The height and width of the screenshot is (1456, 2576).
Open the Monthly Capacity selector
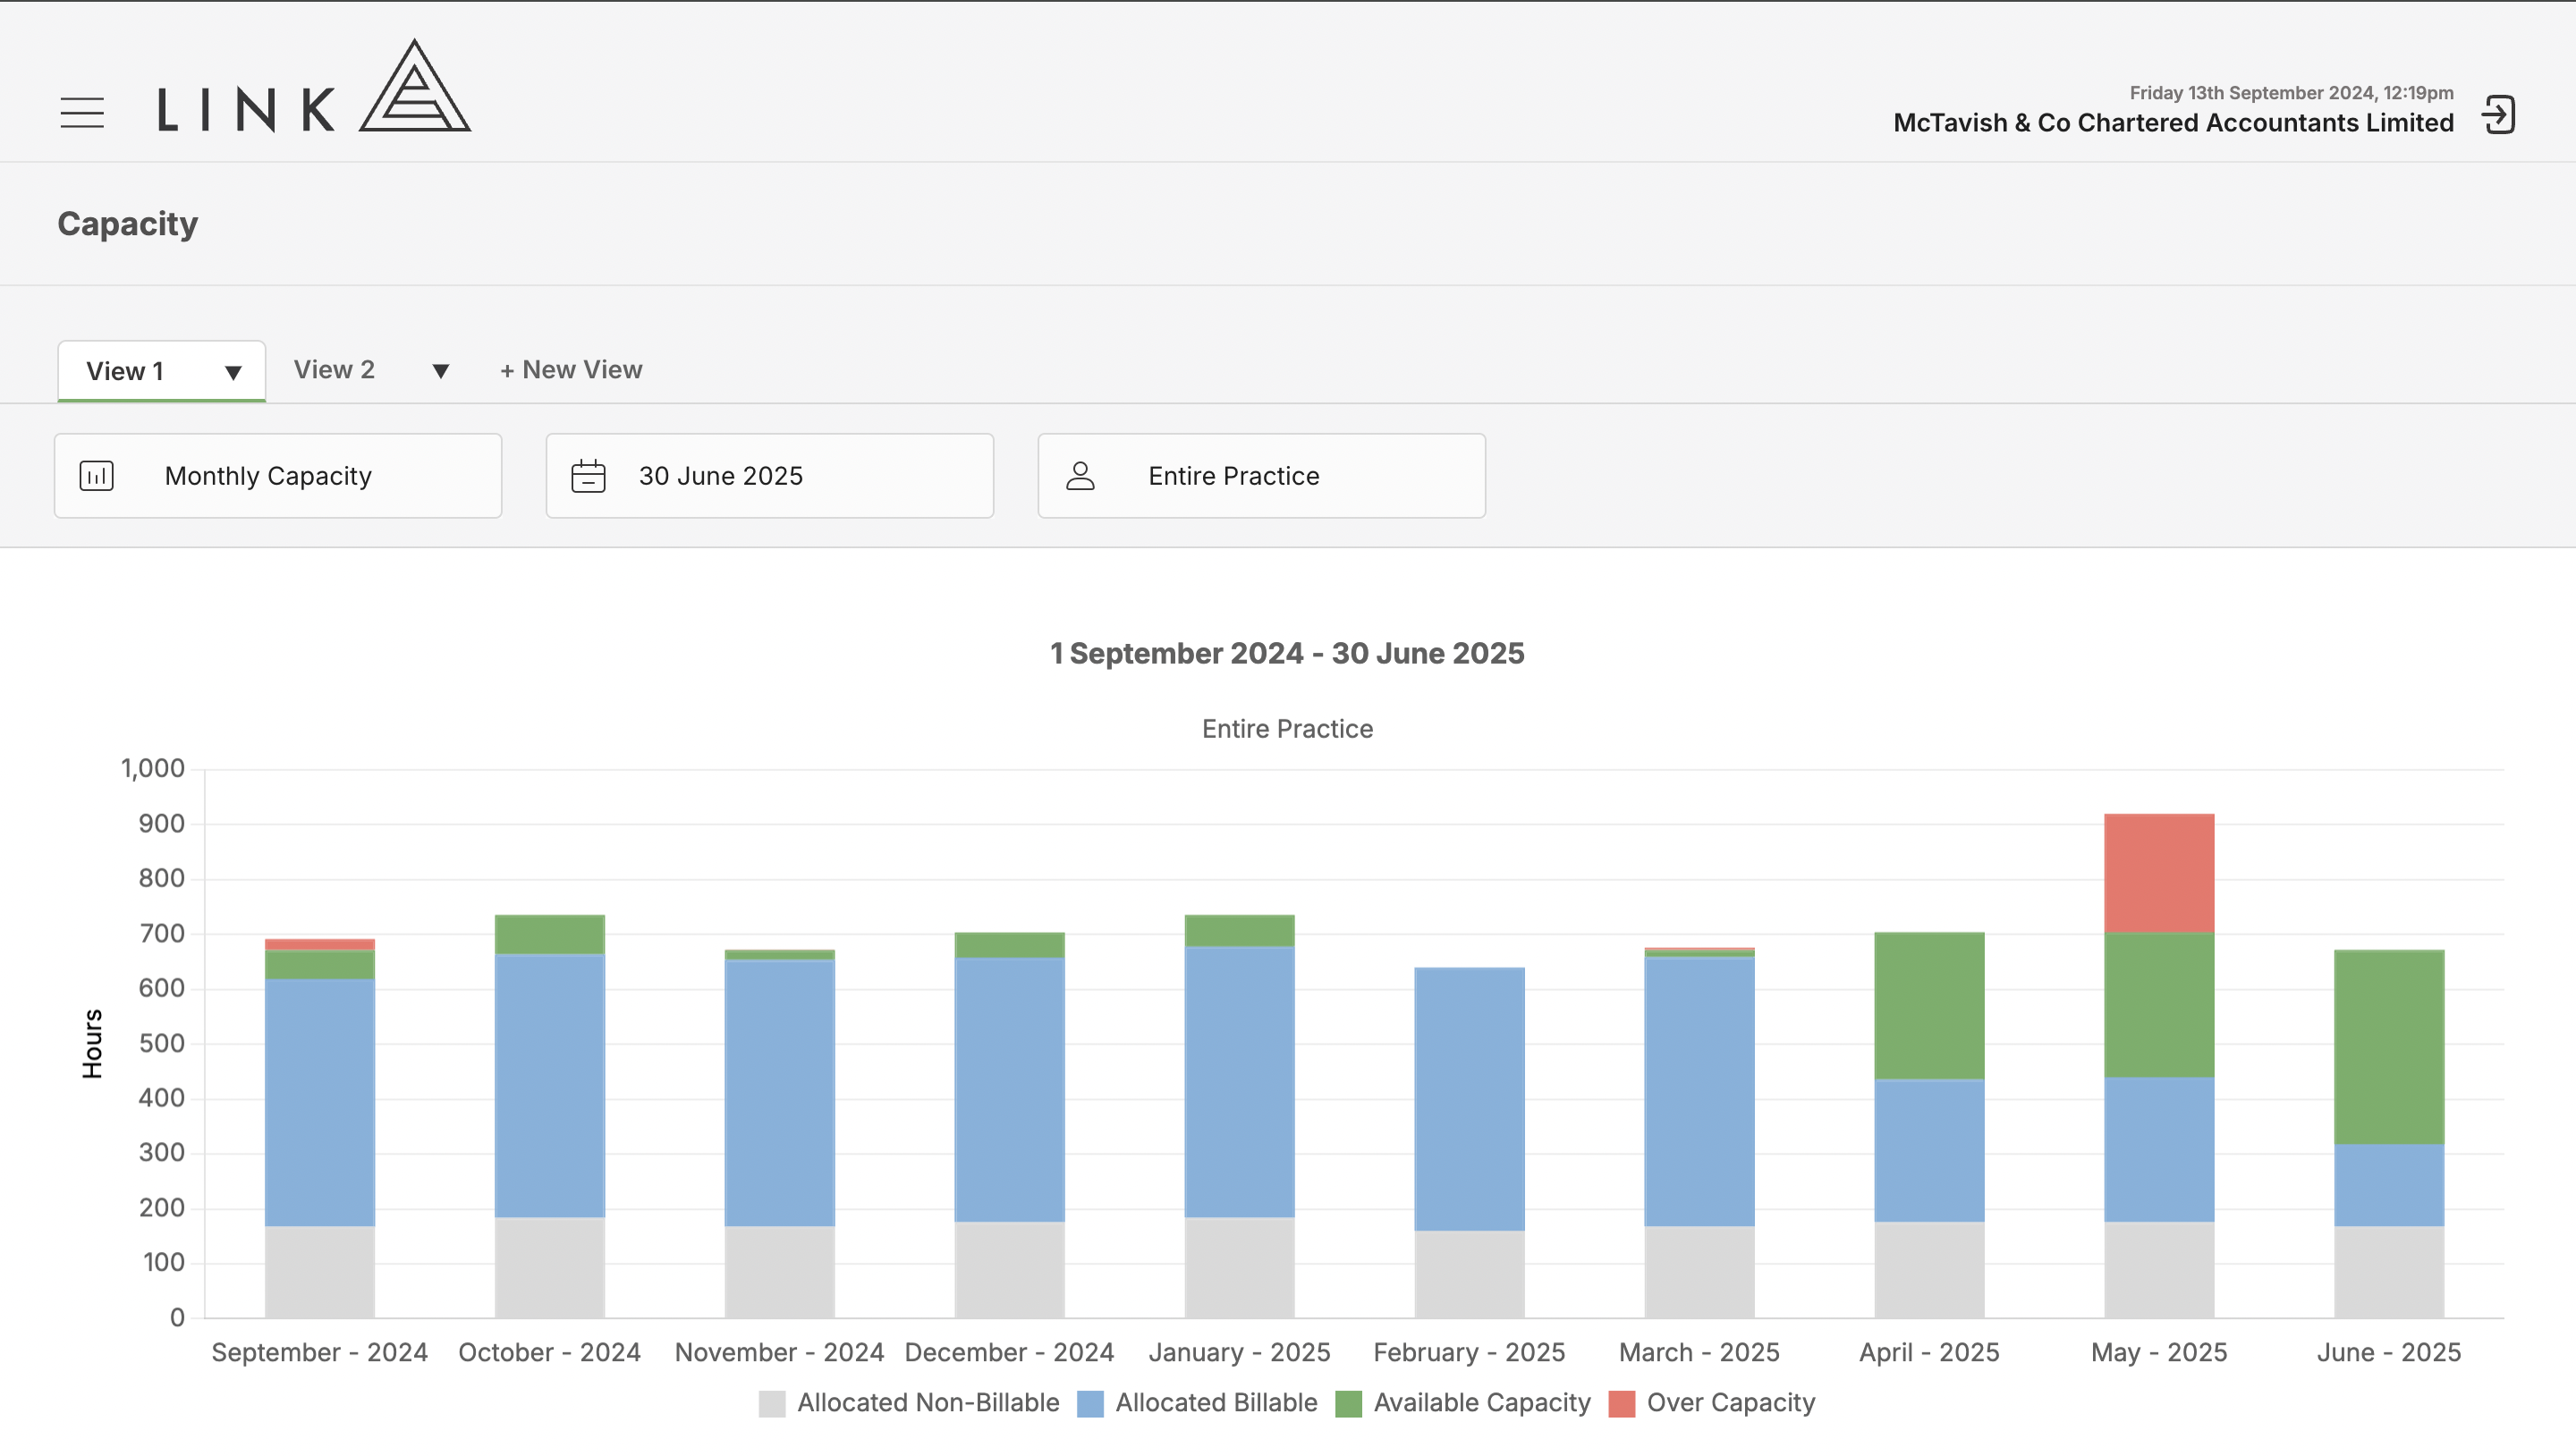tap(278, 476)
